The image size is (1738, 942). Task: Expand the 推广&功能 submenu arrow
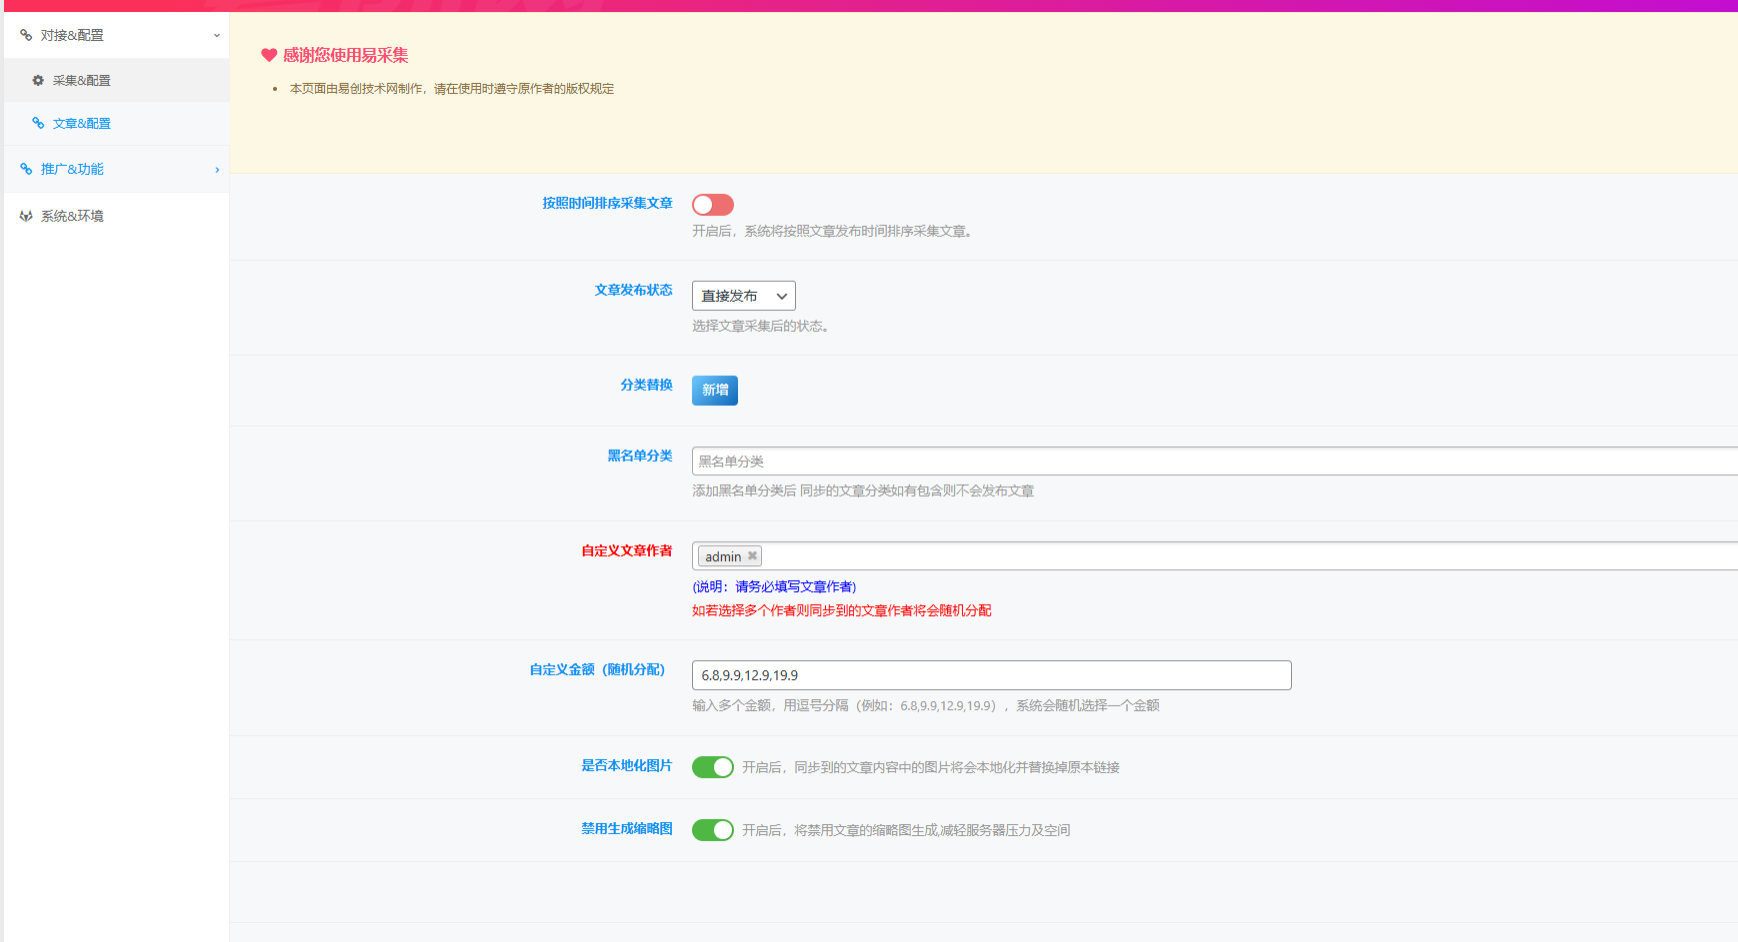tap(216, 170)
